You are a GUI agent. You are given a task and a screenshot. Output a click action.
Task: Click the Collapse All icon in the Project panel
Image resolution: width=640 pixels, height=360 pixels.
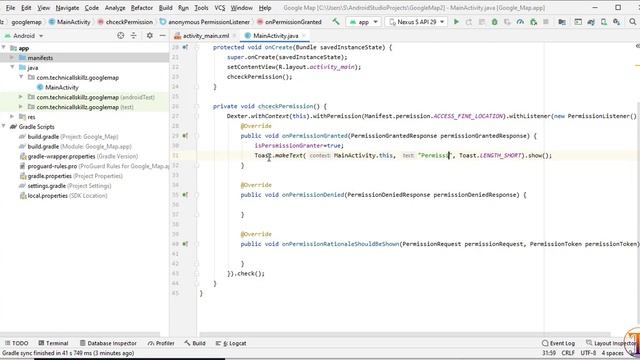[x=133, y=36]
